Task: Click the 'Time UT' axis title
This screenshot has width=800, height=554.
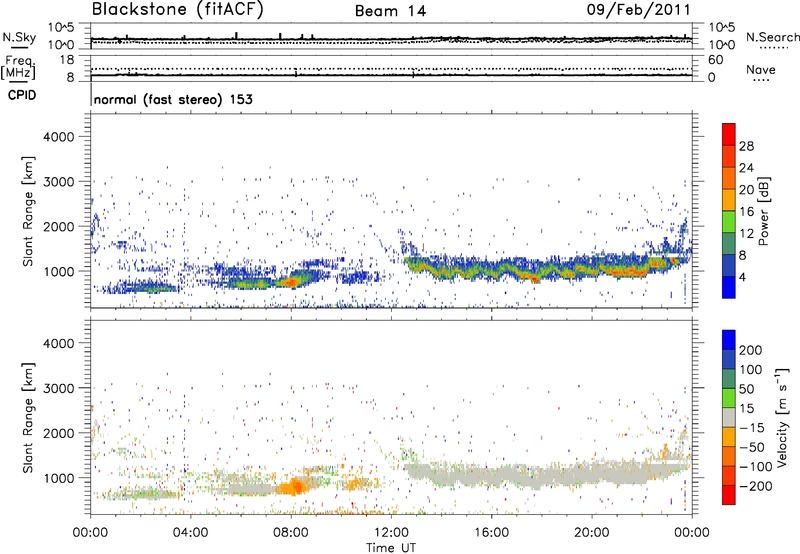Action: (391, 547)
